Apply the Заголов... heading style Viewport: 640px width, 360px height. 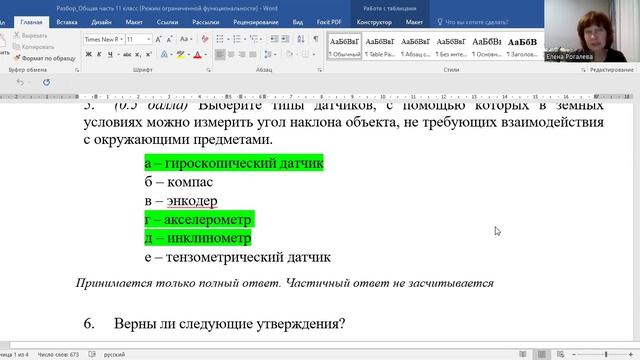tap(522, 47)
